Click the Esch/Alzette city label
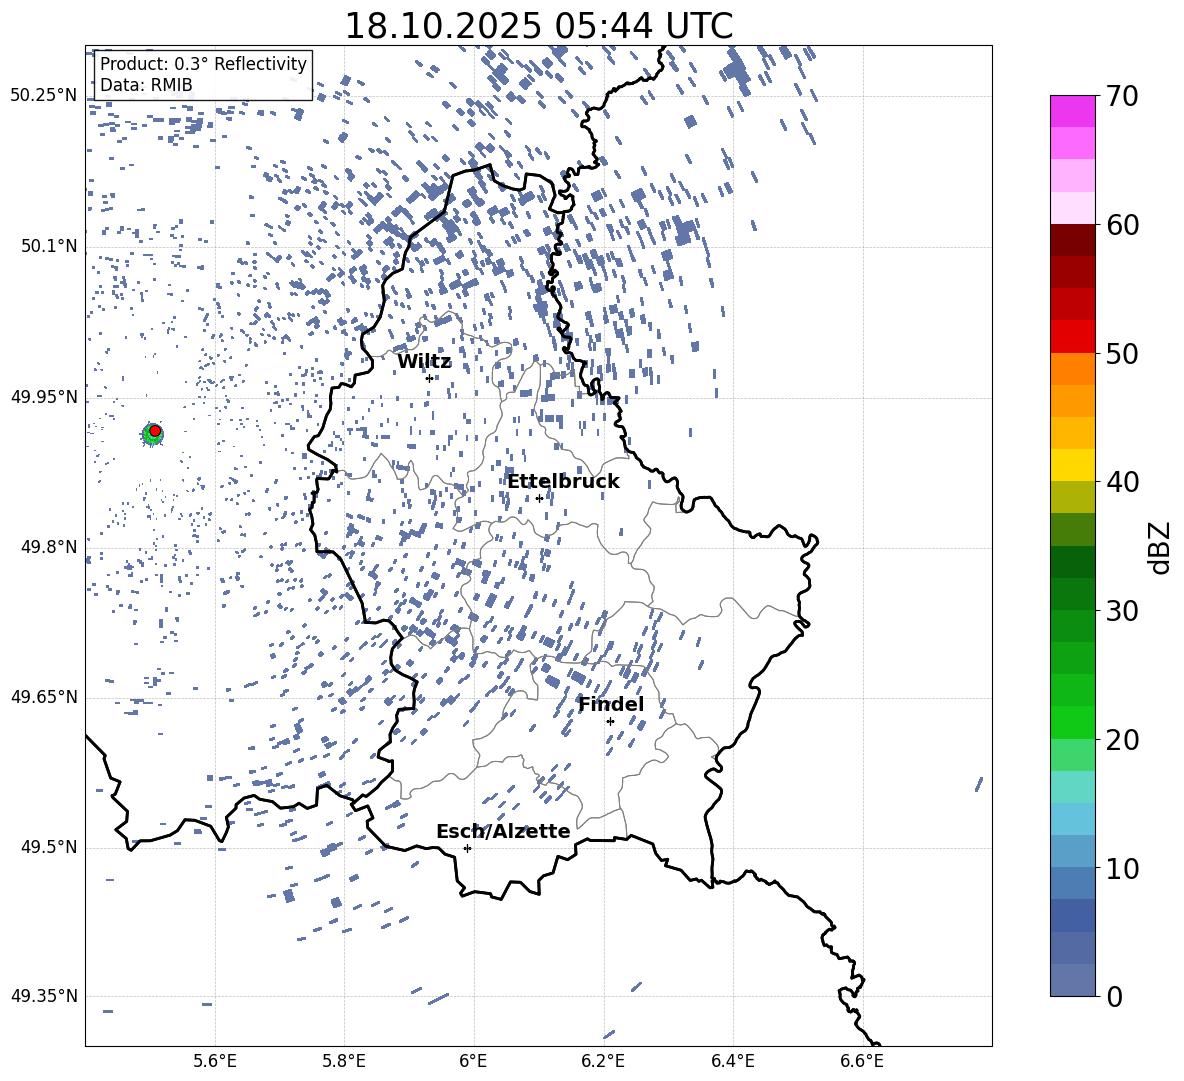Screen dimensions: 1184x1081 click(x=503, y=831)
